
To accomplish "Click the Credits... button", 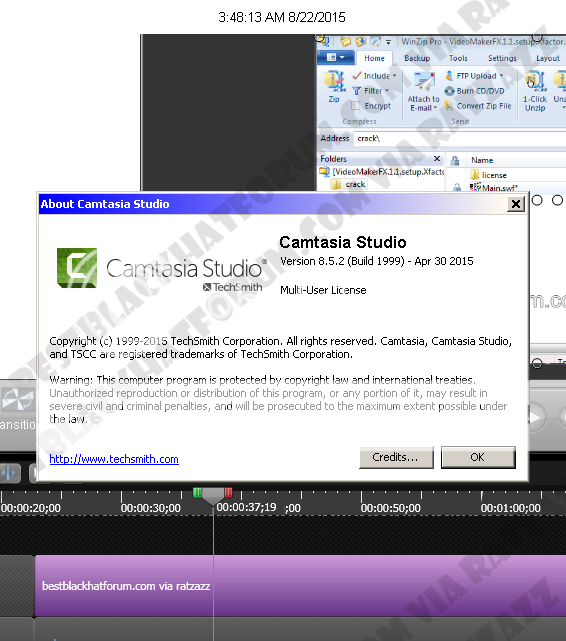I will 396,457.
